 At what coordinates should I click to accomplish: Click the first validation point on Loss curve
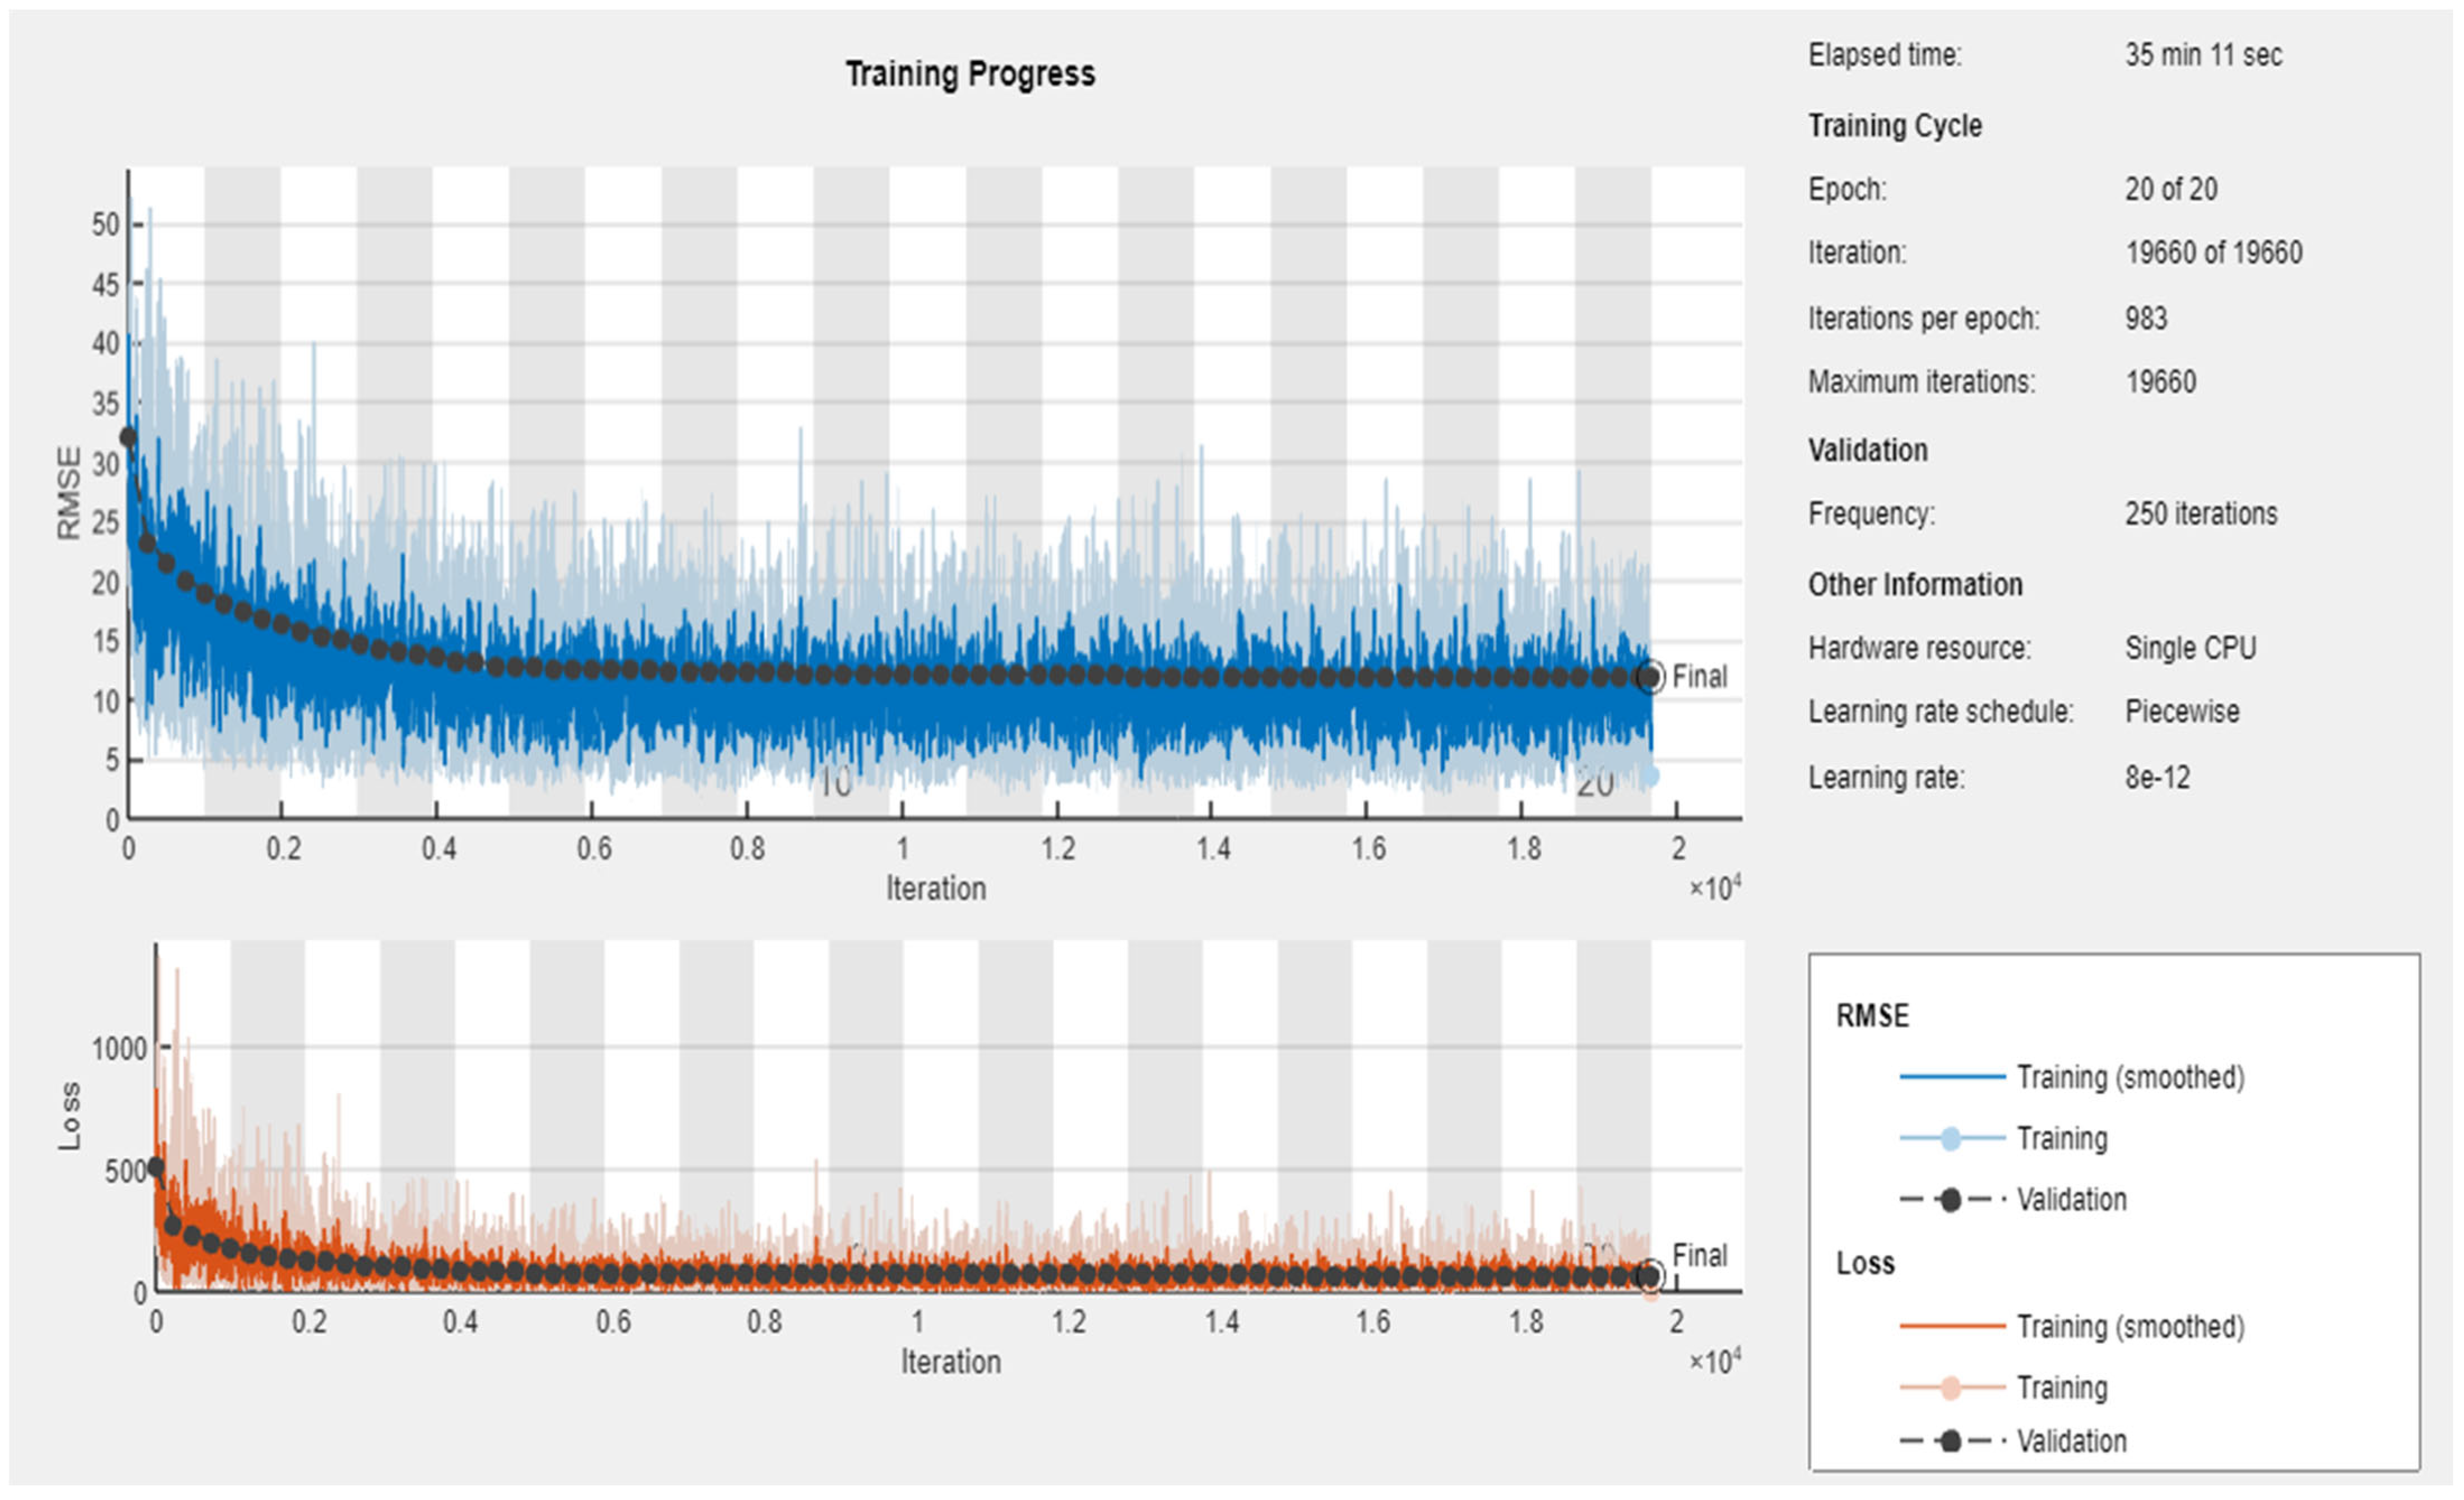pyautogui.click(x=155, y=1167)
